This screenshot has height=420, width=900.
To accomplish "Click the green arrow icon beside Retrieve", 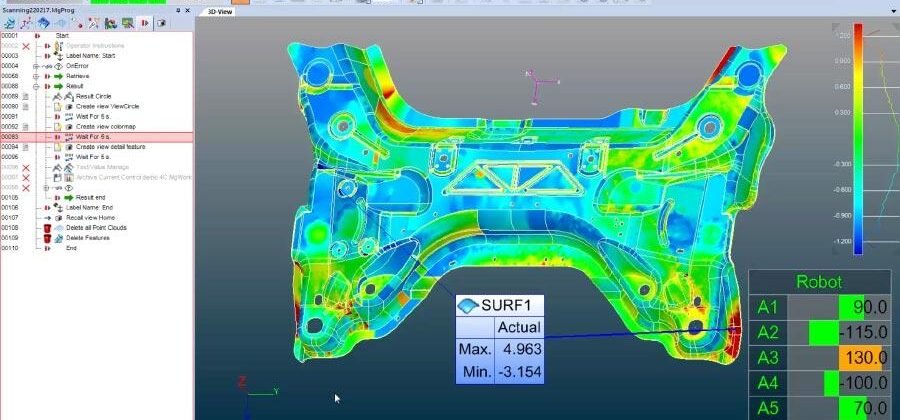I will [58, 76].
